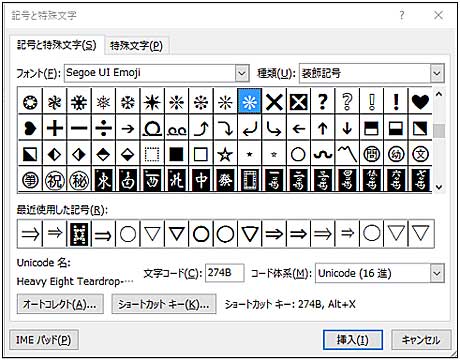The width and height of the screenshot is (460, 362).
Task: Select the outlined white exclamation mark symbol
Action: [371, 102]
